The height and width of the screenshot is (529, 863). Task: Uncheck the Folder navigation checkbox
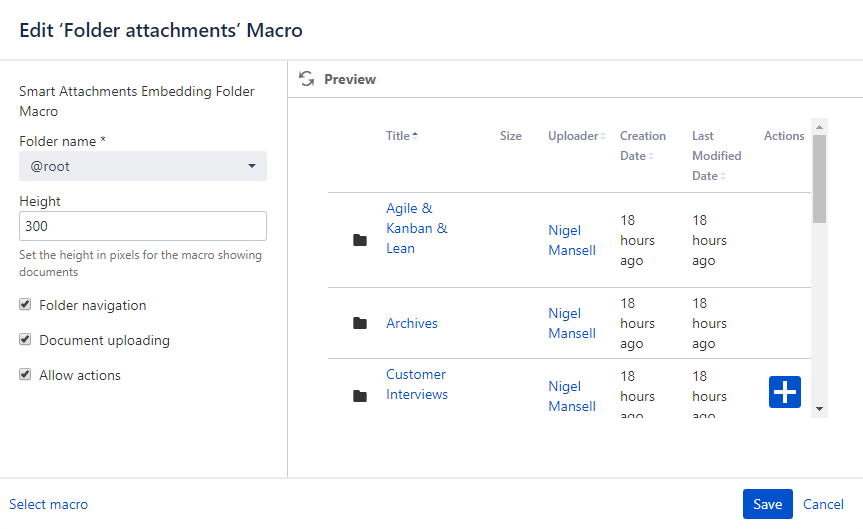[x=25, y=305]
